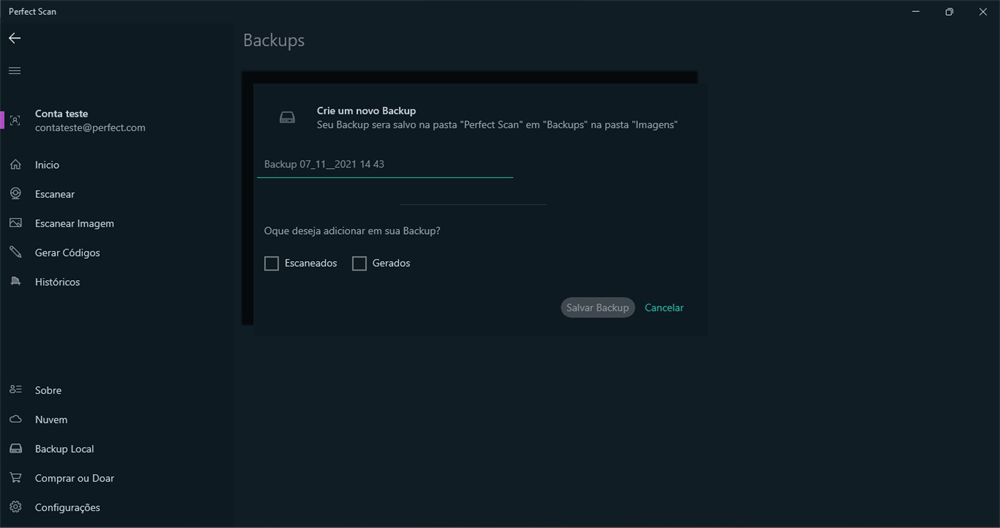This screenshot has width=1000, height=528.
Task: Open the Nuvem cloud icon
Action: coord(15,420)
